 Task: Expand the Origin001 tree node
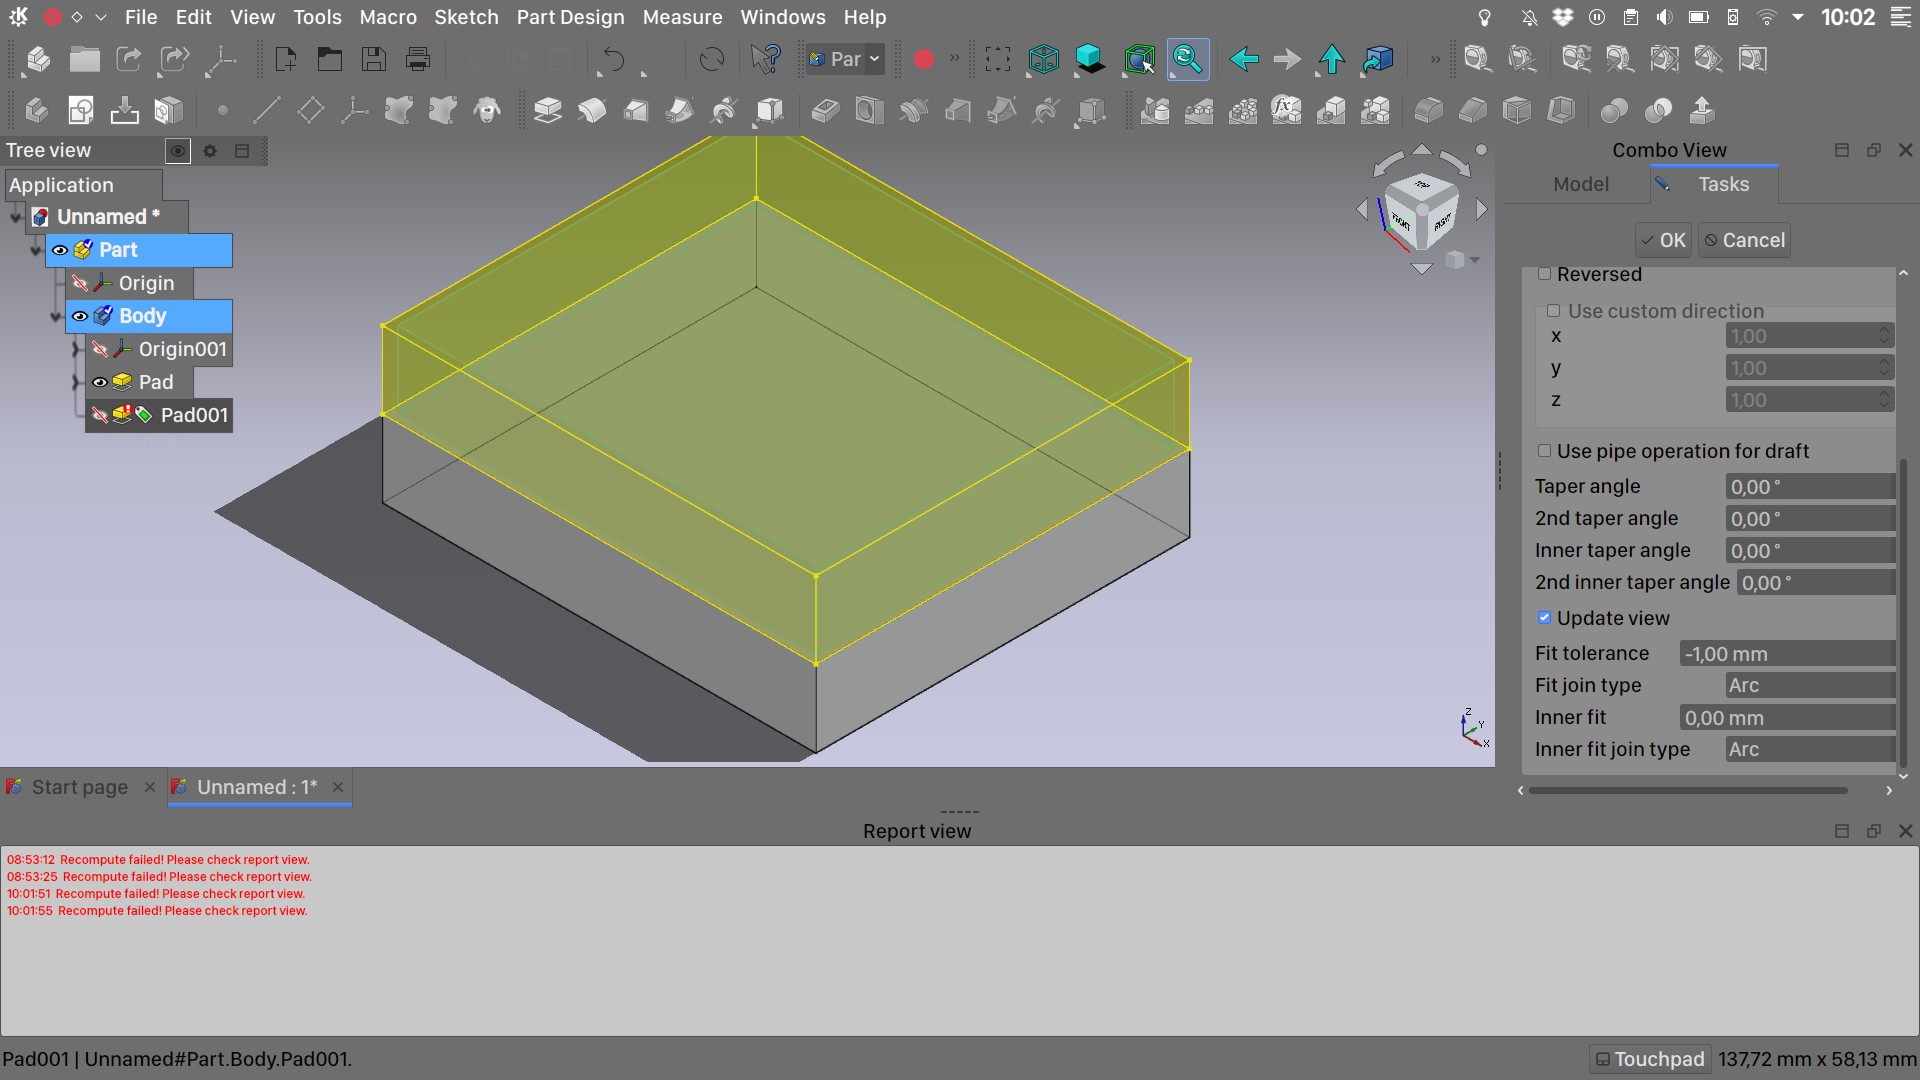(x=78, y=349)
